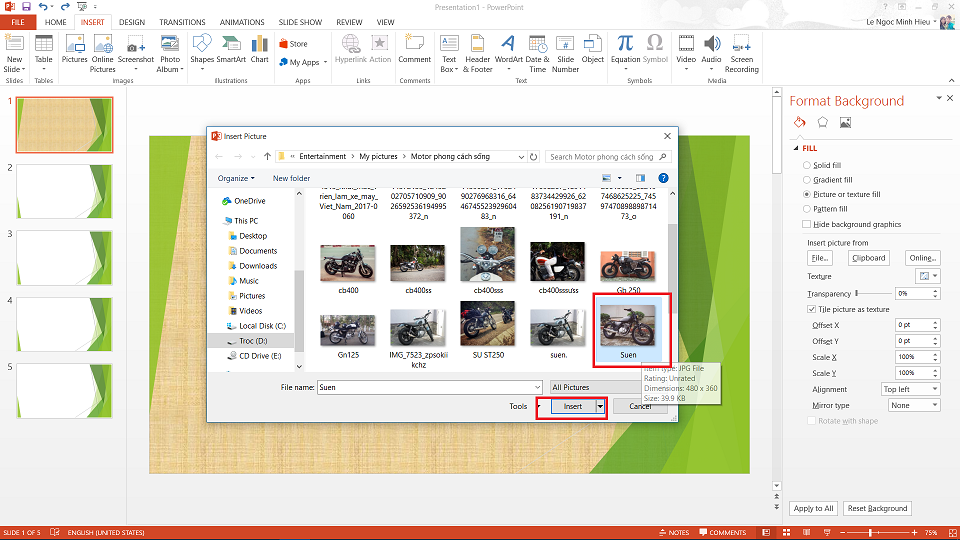Click the Insert button in dialog
Image resolution: width=960 pixels, height=540 pixels.
click(573, 407)
